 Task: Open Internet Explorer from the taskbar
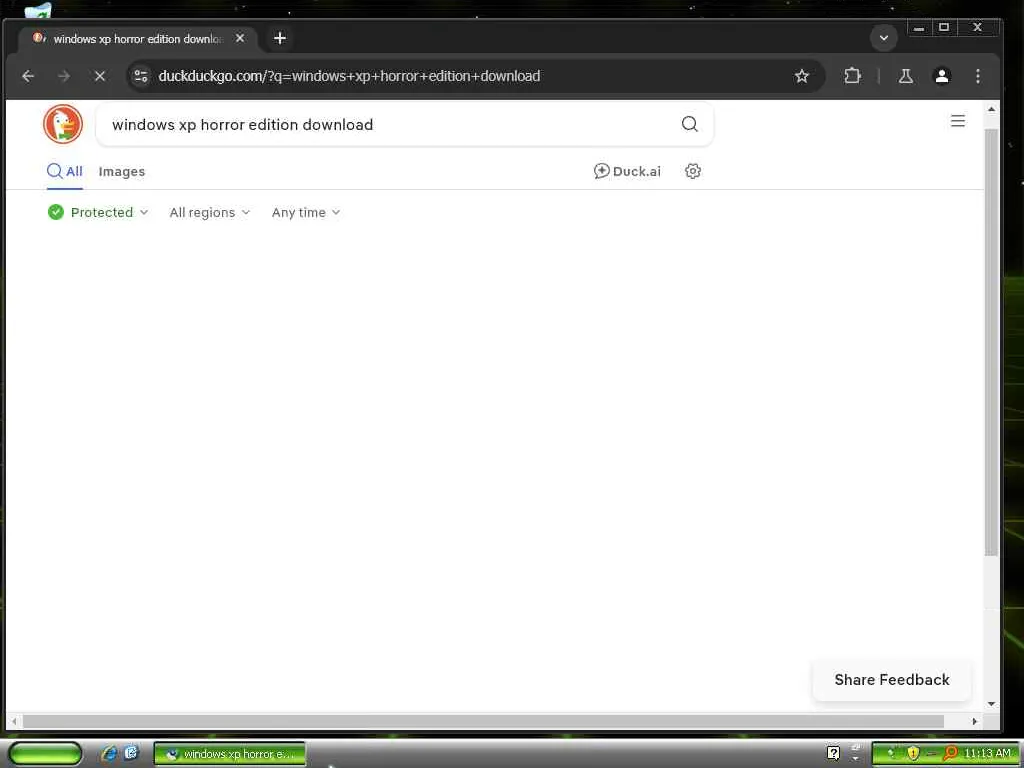coord(109,754)
